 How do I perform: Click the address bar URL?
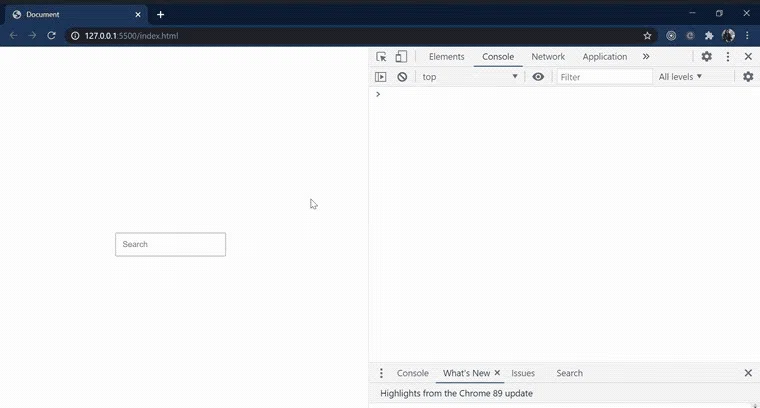[x=131, y=36]
